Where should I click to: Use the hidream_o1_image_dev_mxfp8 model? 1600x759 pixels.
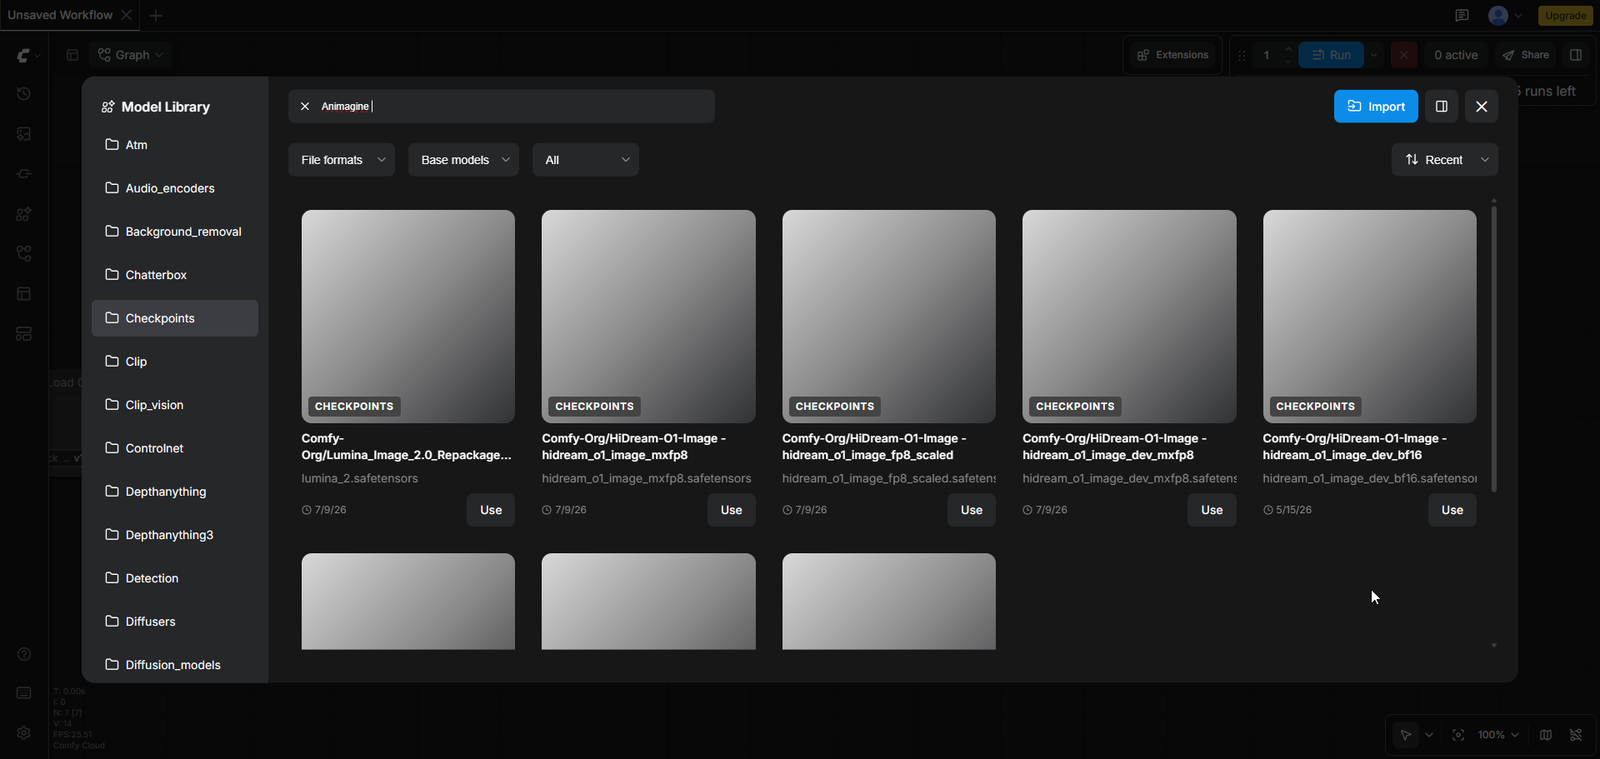[1212, 510]
